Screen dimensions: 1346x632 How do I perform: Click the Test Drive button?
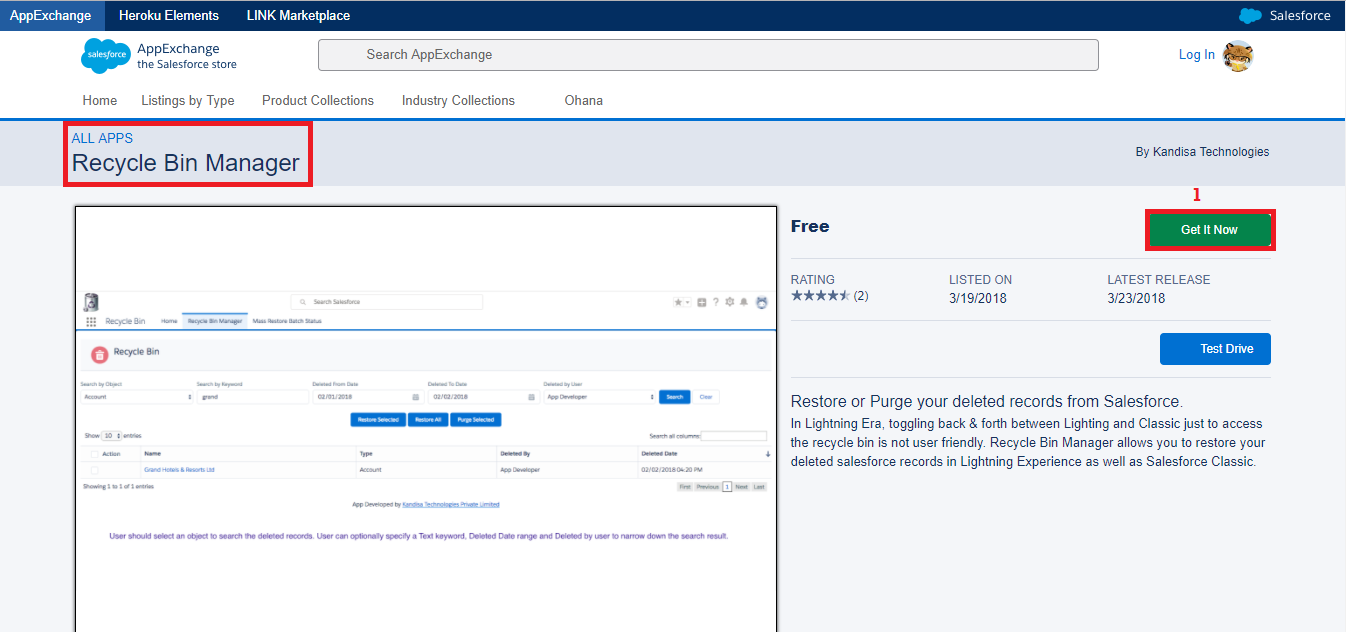1215,349
